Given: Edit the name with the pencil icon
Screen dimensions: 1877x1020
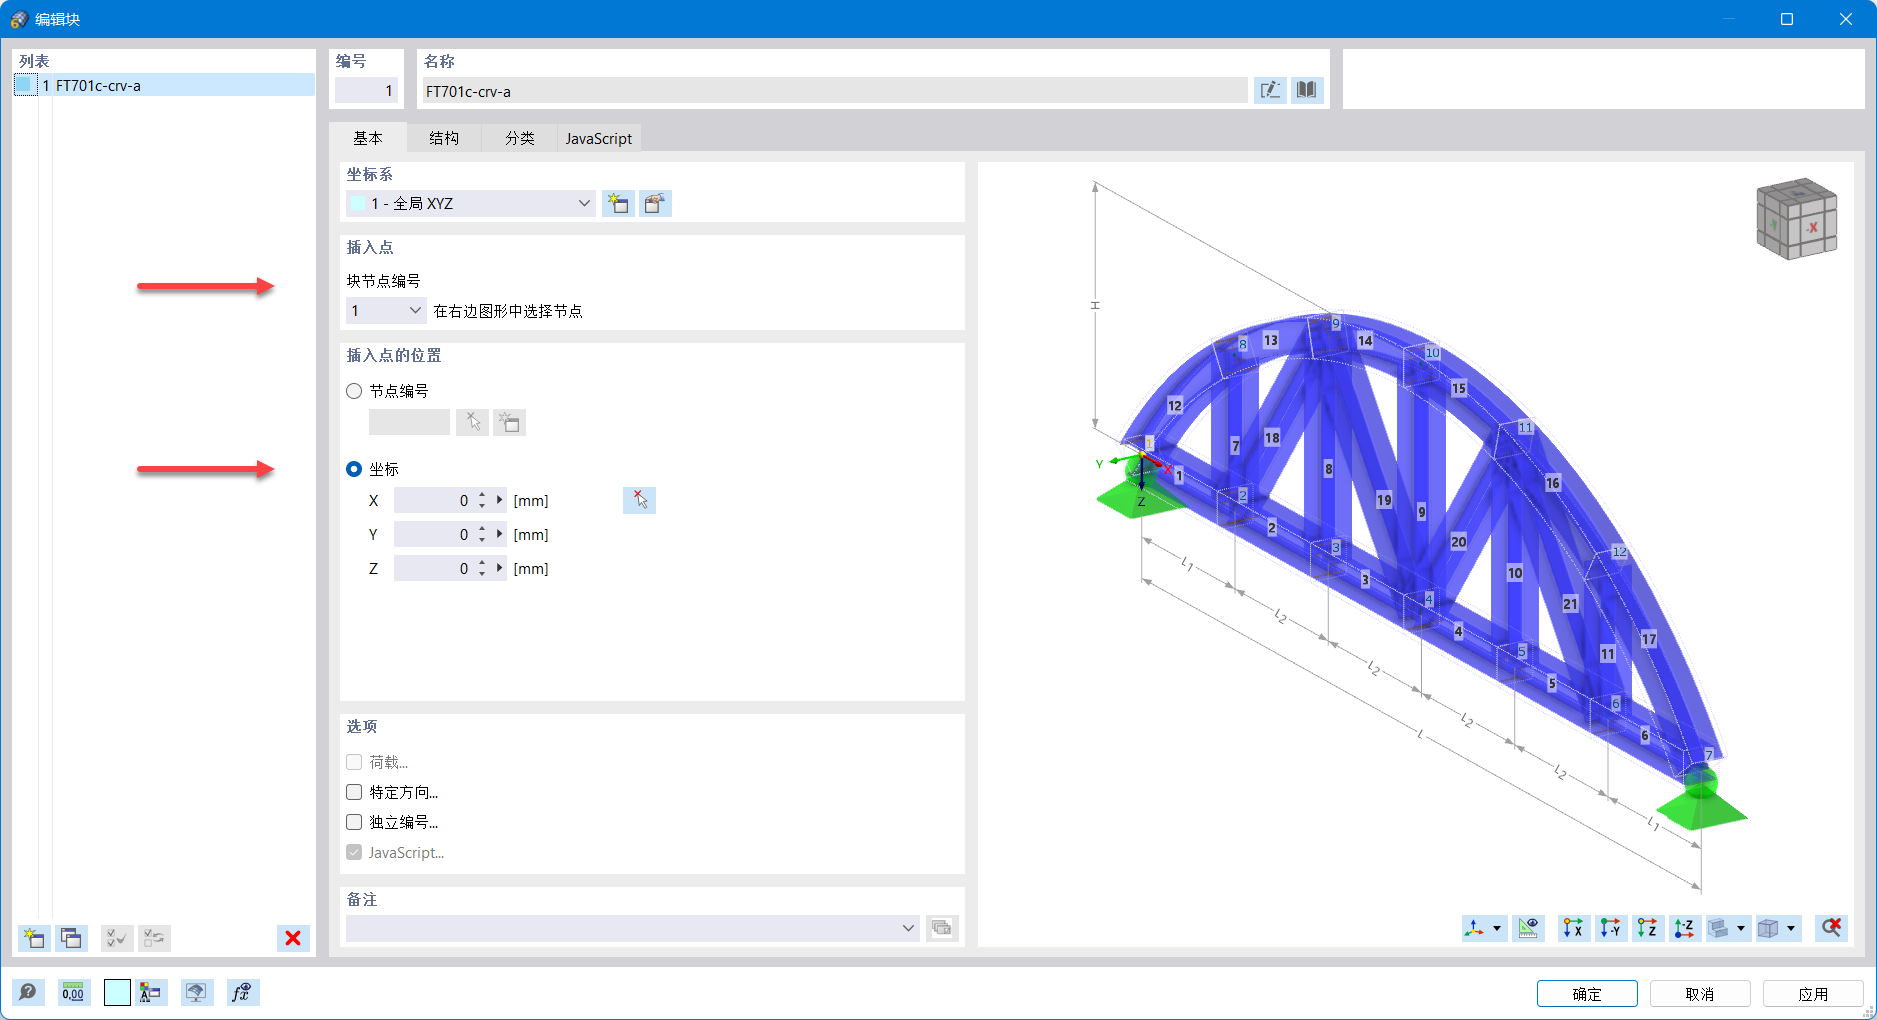Looking at the screenshot, I should tap(1270, 90).
